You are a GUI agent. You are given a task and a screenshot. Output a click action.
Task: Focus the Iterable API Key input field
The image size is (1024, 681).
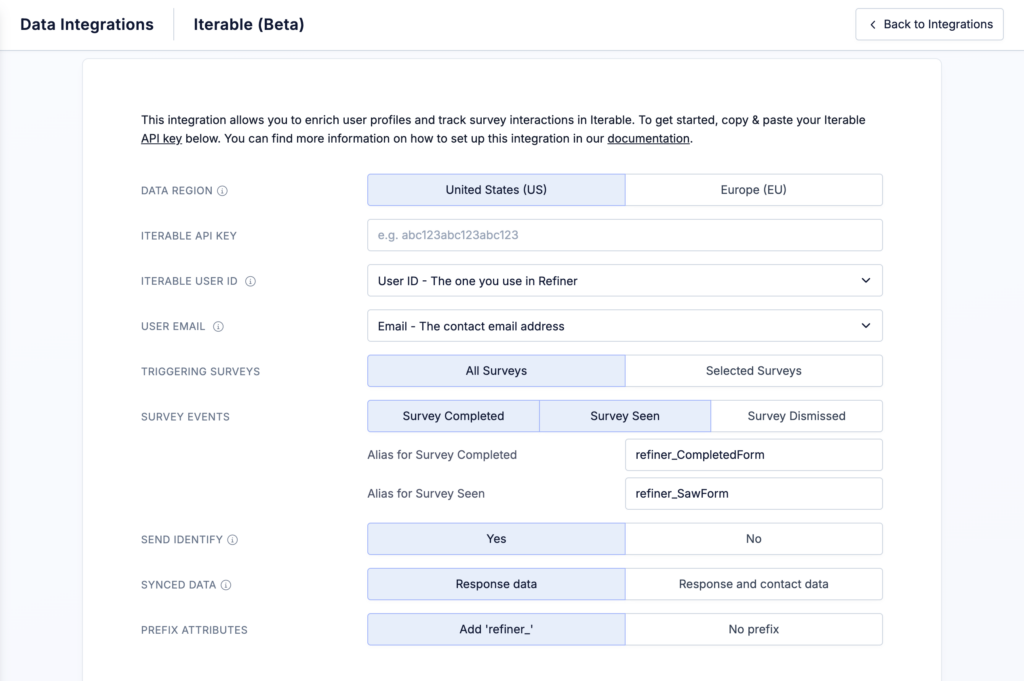click(x=624, y=236)
